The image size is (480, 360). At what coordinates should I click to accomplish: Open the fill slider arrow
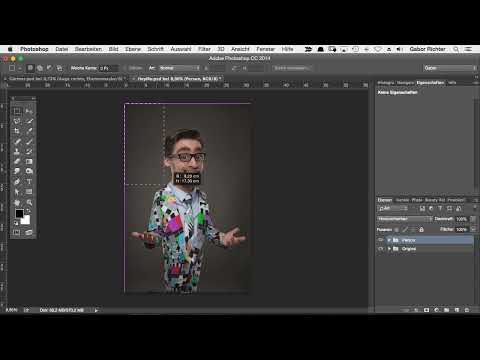(473, 229)
